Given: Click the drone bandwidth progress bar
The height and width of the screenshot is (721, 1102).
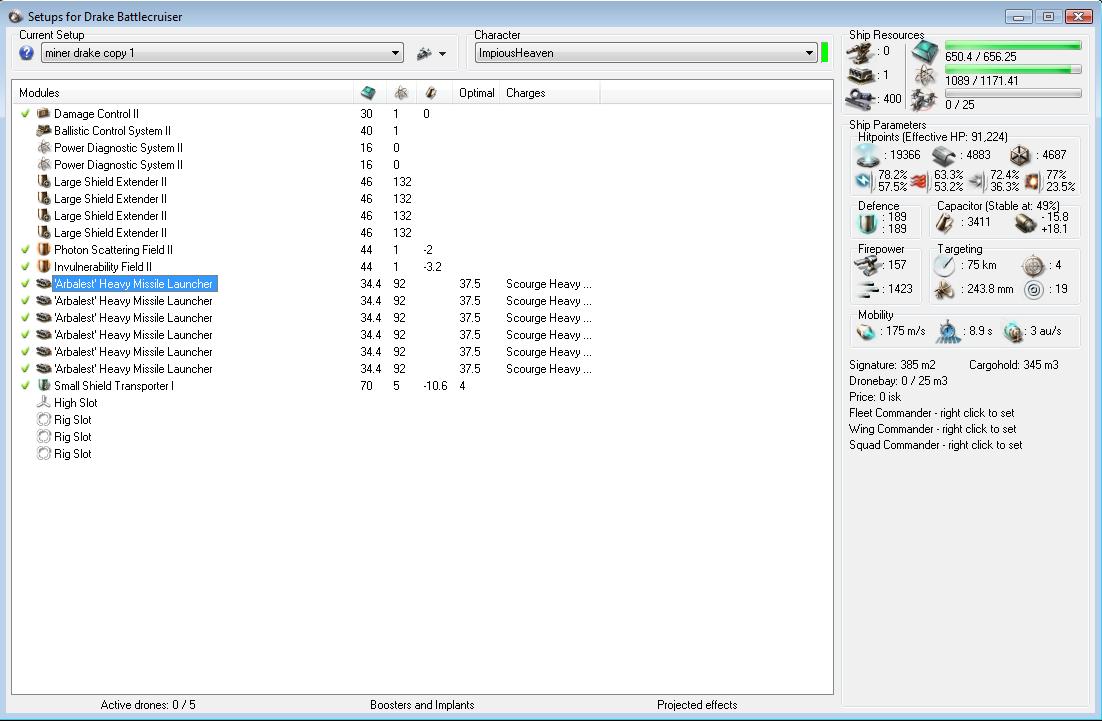Looking at the screenshot, I should [1013, 93].
